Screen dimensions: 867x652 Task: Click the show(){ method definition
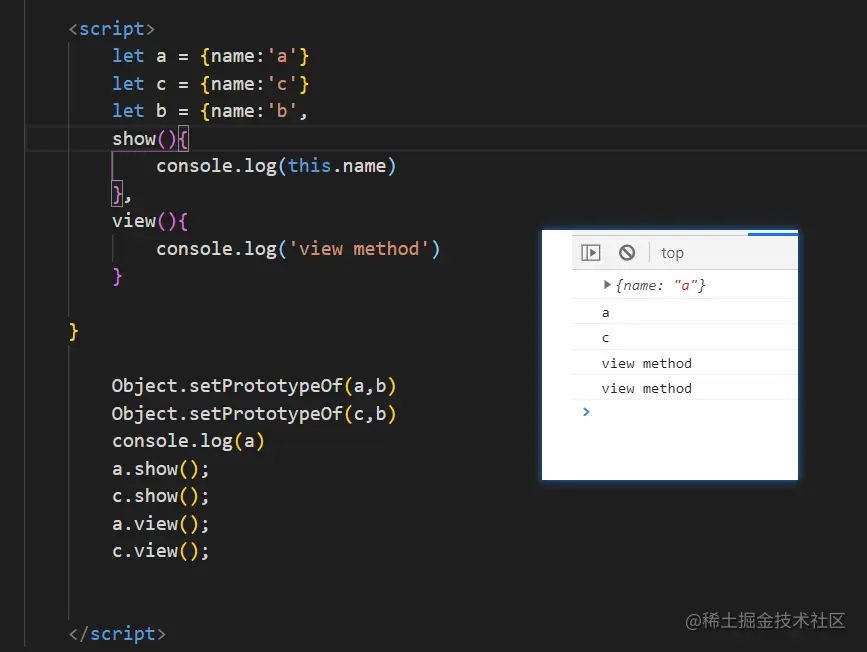pyautogui.click(x=150, y=139)
